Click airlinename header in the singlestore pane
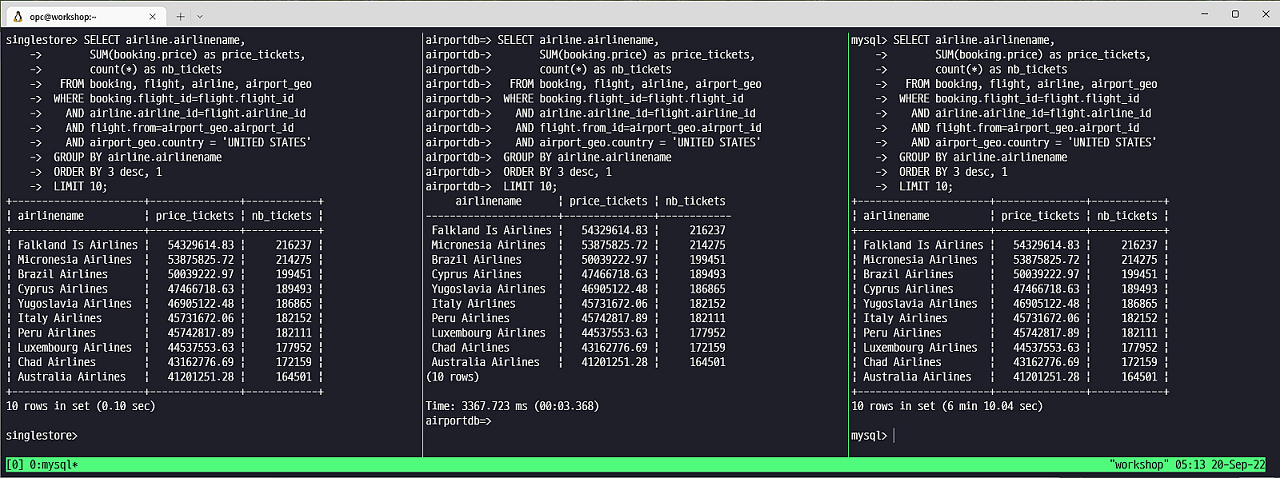 [x=50, y=215]
